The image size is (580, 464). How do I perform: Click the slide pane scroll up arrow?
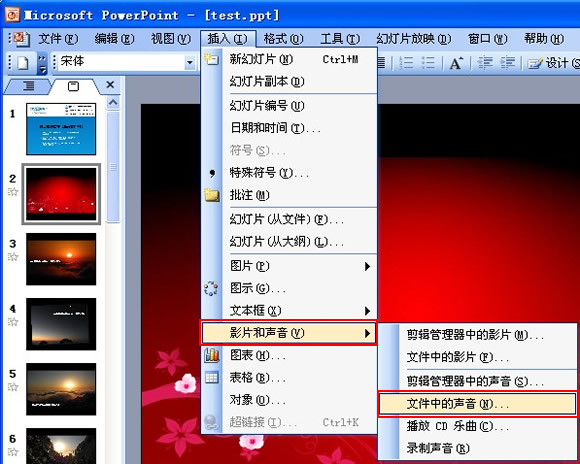tap(113, 102)
